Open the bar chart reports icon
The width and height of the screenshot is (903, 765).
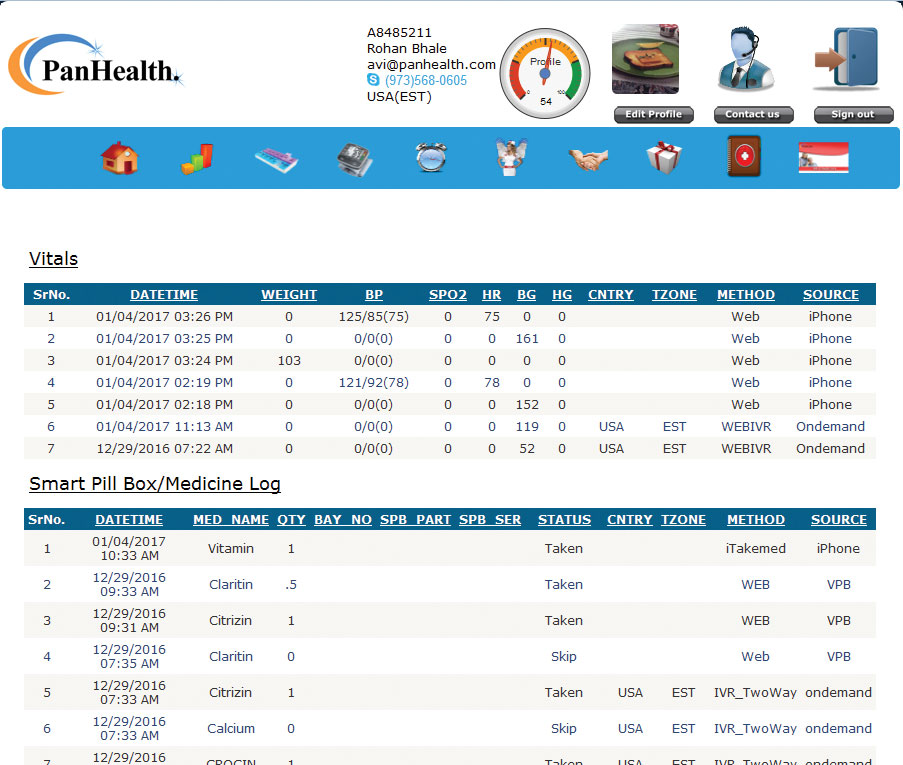click(197, 158)
